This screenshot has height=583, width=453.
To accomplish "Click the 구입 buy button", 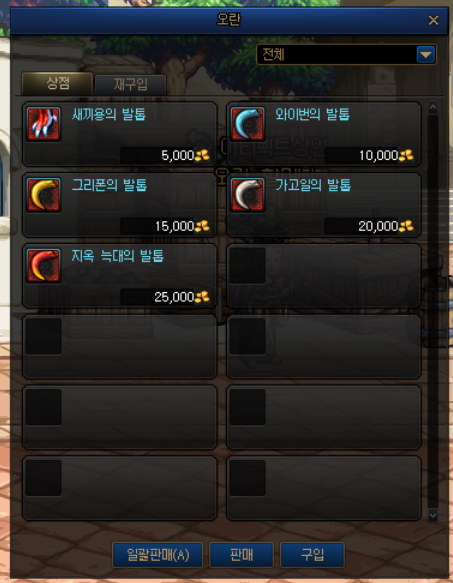I will click(x=312, y=555).
